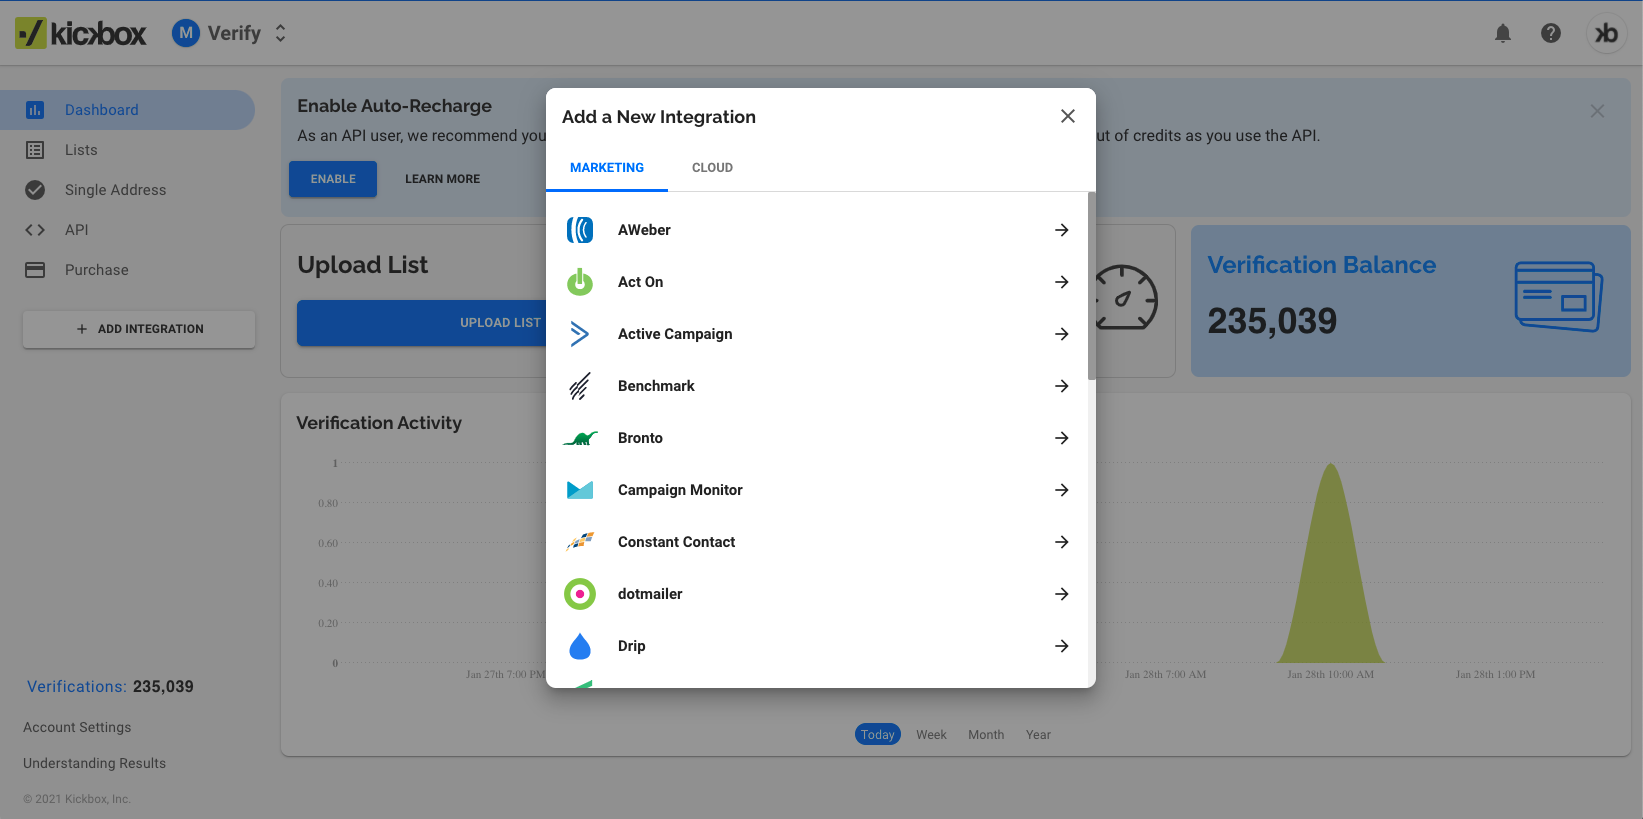Open Active Campaign integration arrow
Image resolution: width=1643 pixels, height=819 pixels.
[x=1062, y=334]
